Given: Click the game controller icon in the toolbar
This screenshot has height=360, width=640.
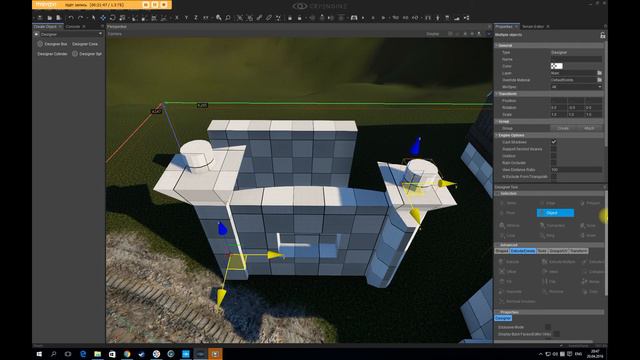Looking at the screenshot, I should click(354, 18).
